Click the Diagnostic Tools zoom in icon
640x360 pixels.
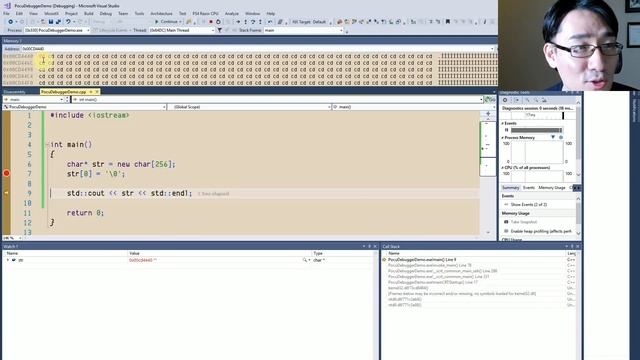pos(527,100)
